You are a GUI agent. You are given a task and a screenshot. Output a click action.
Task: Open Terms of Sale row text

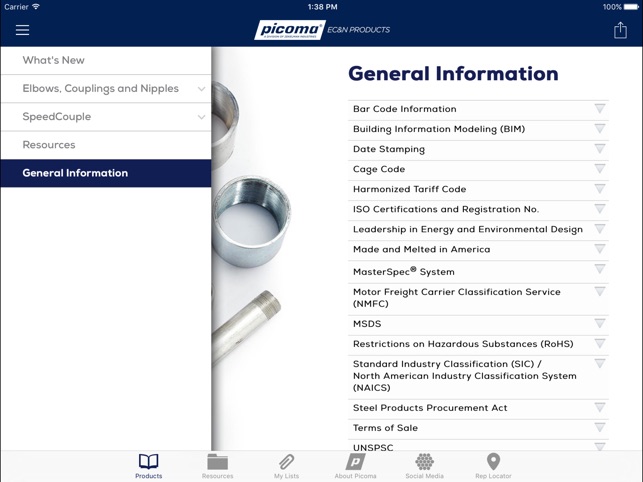[x=385, y=428]
